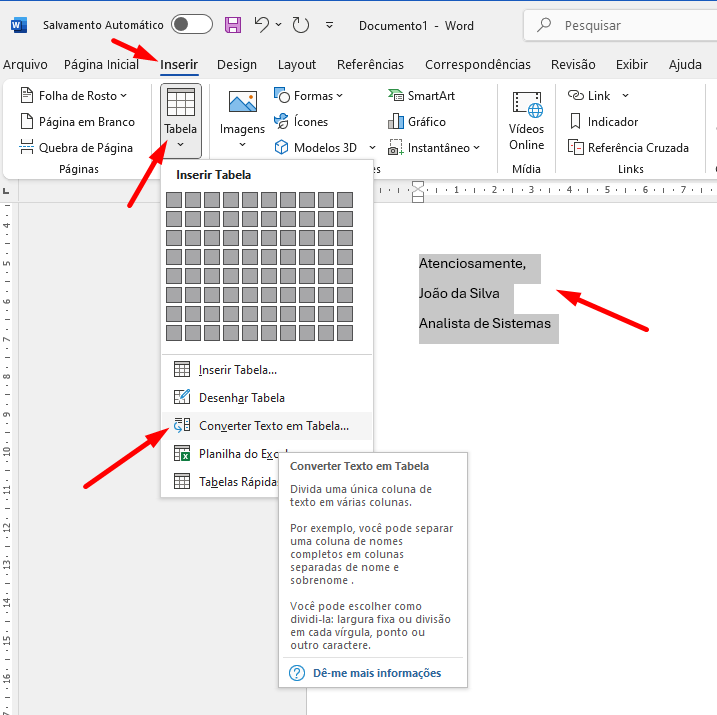Open Customize Quick Access Toolbar dropdown

coord(329,25)
